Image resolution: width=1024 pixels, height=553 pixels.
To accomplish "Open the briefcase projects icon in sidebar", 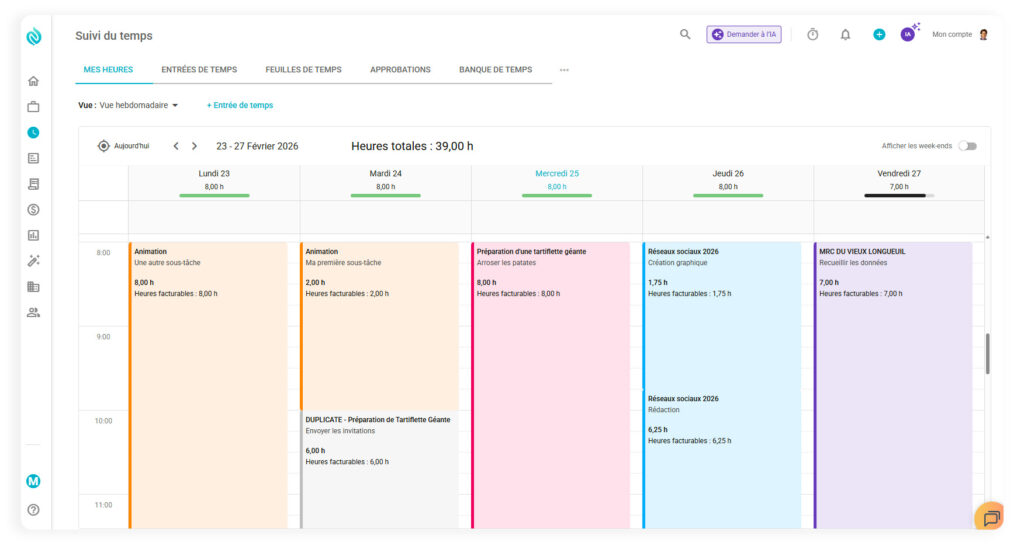I will tap(33, 107).
